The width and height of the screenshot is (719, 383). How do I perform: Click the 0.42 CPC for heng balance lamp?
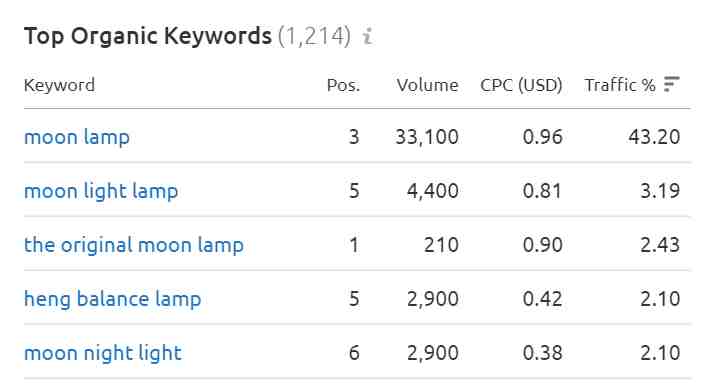(542, 299)
